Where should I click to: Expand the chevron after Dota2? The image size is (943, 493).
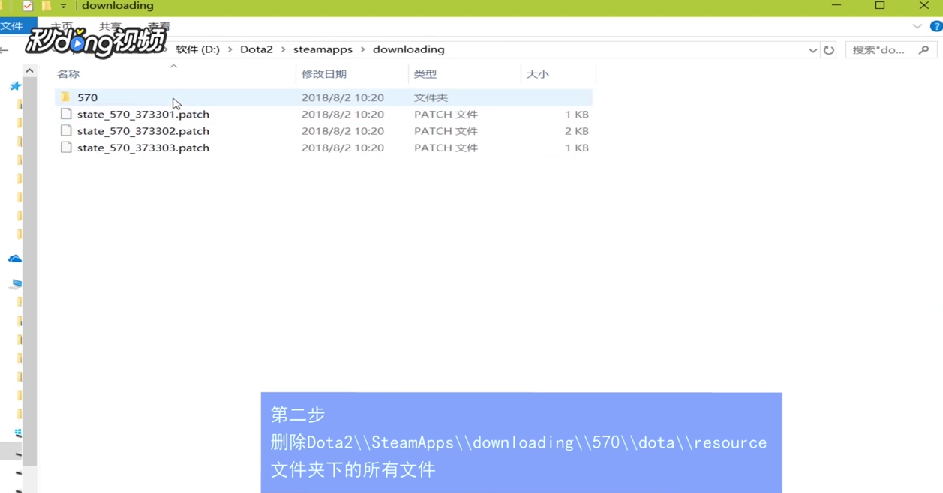(283, 49)
